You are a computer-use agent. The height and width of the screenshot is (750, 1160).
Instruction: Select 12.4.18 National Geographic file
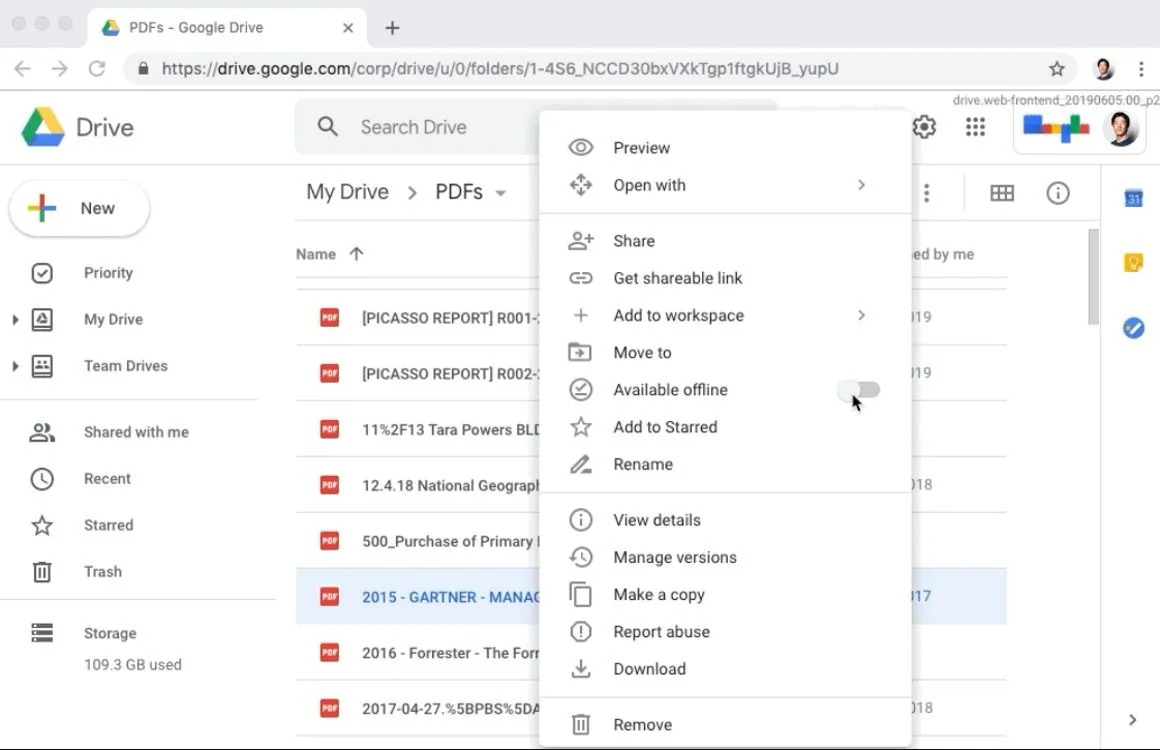[450, 485]
